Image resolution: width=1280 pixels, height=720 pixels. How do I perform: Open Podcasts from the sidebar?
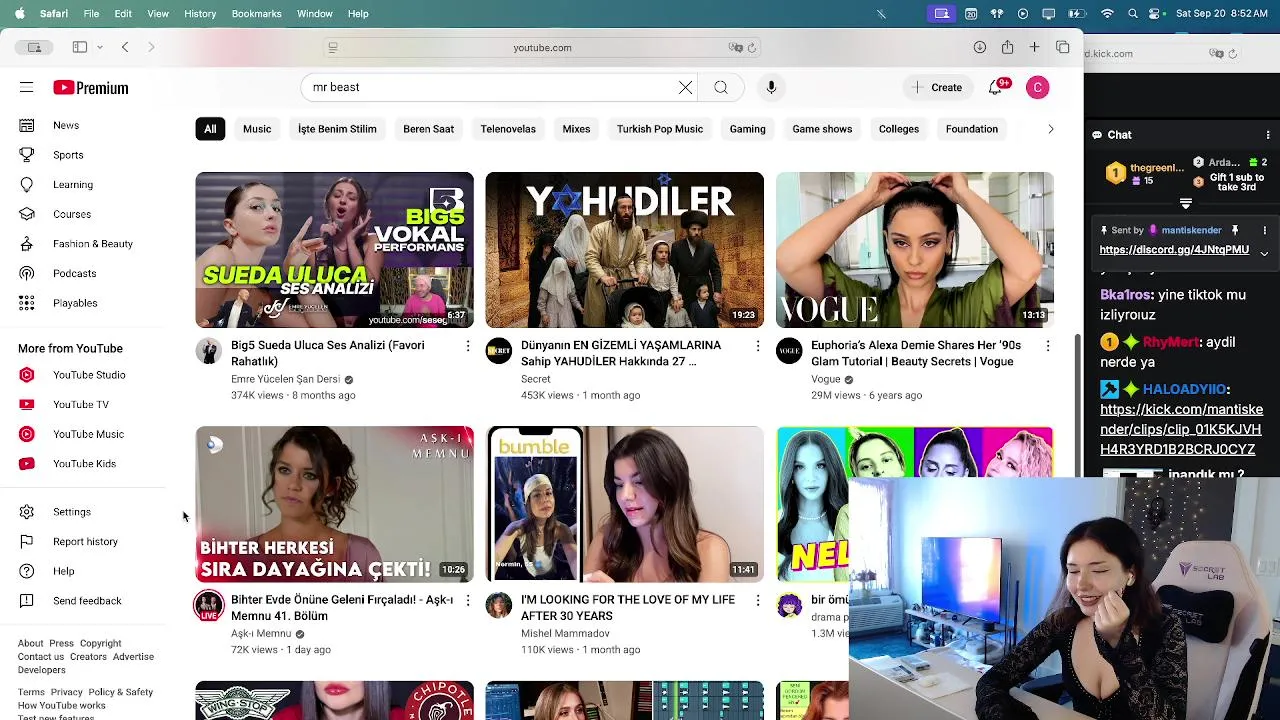(75, 273)
